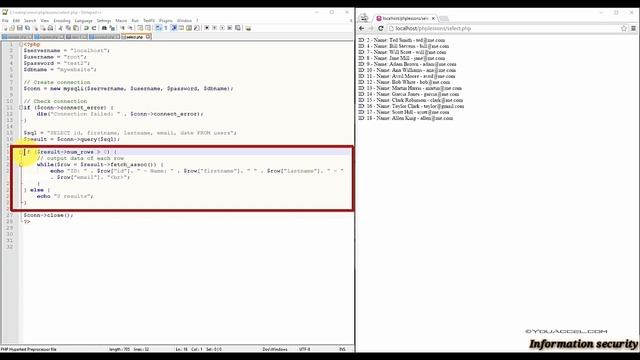
Task: Click the synchronize horizontal scrolling icon
Action: coord(148,28)
